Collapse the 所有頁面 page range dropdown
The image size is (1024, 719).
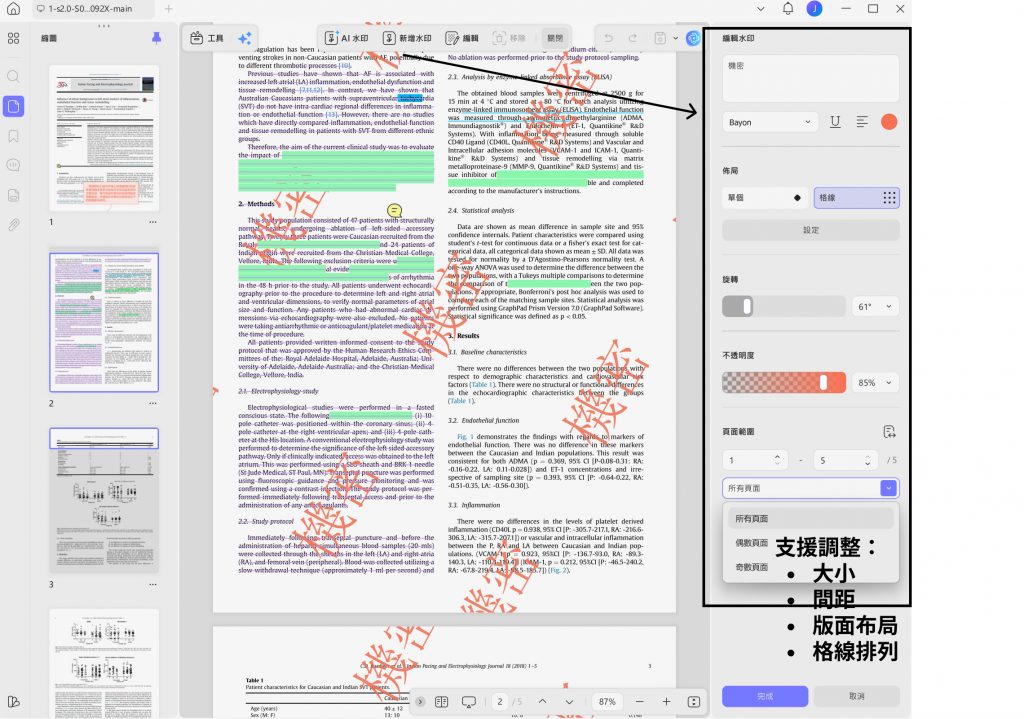(889, 488)
